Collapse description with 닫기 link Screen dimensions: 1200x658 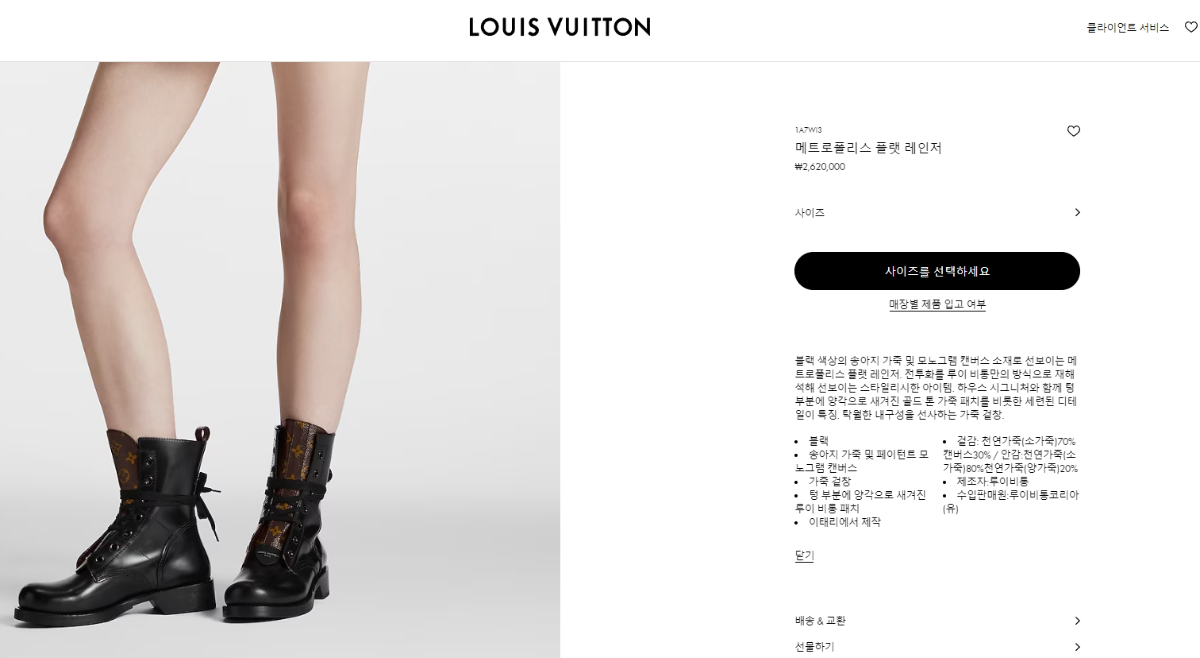[x=804, y=555]
